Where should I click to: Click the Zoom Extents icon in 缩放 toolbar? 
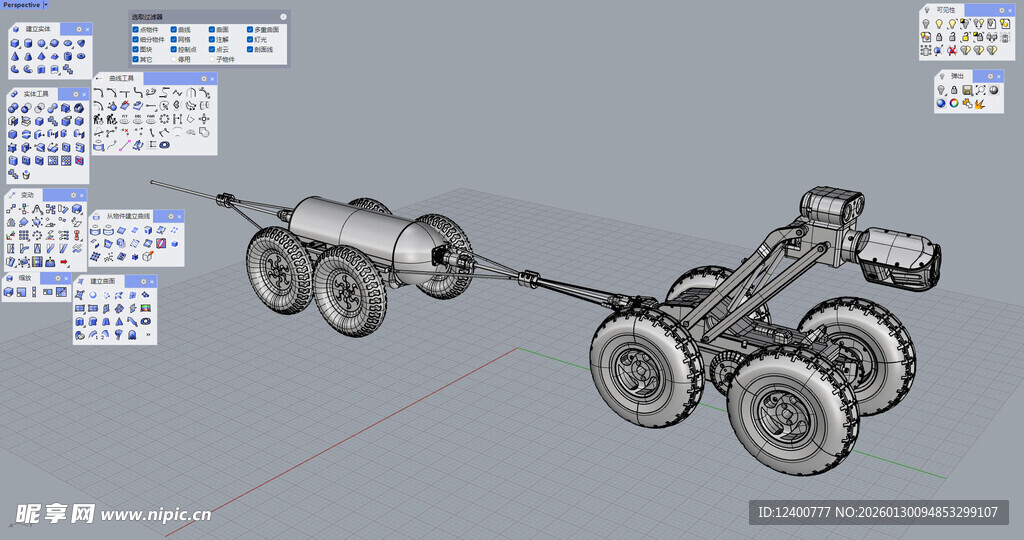(x=10, y=292)
